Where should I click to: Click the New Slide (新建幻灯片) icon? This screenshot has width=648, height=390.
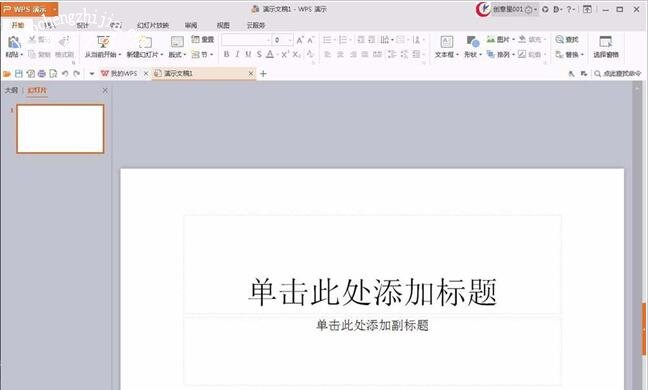(x=145, y=42)
